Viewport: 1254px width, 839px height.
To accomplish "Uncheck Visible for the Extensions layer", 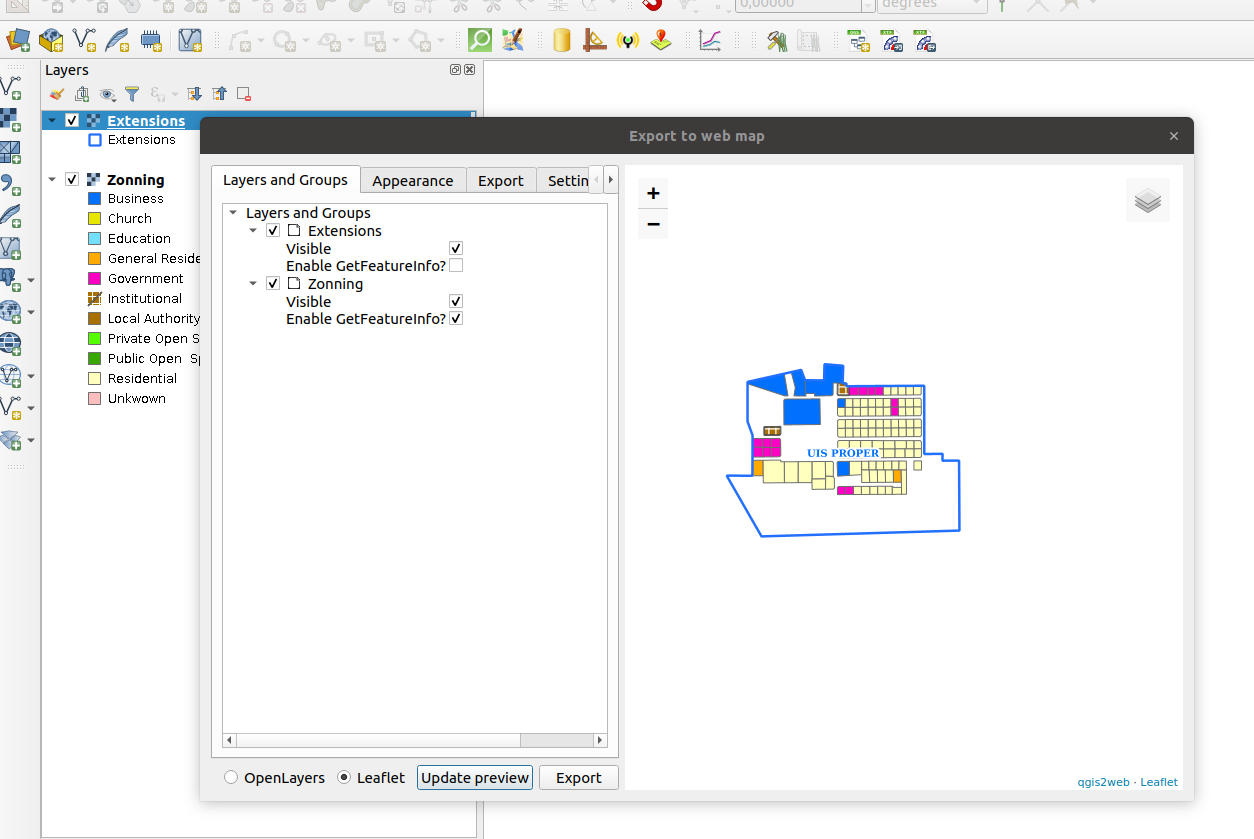I will (x=455, y=248).
